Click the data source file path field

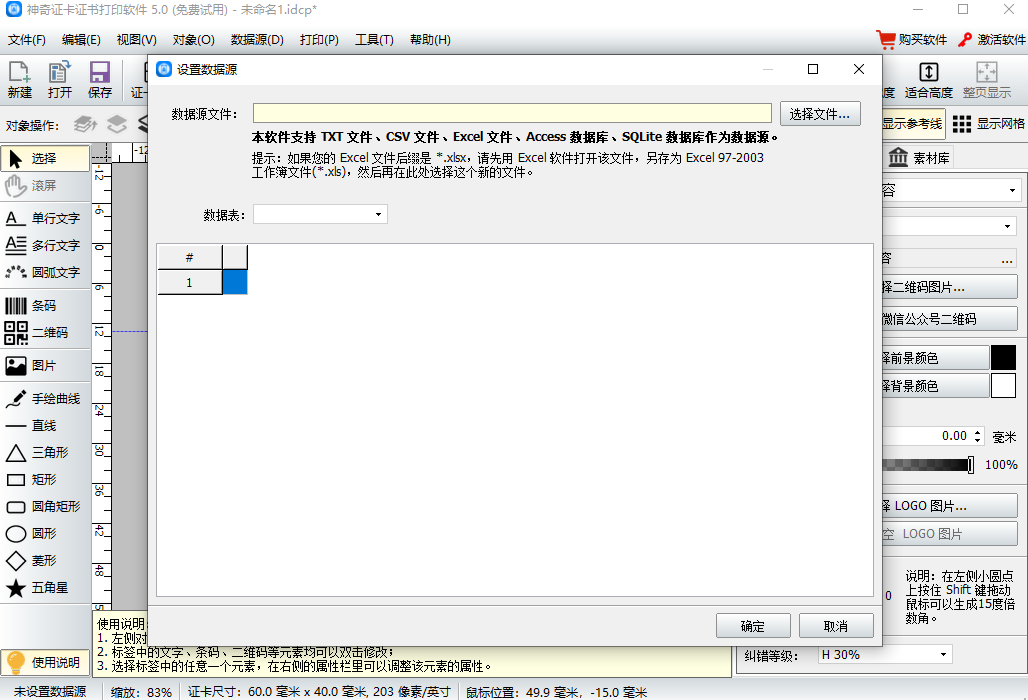point(512,114)
